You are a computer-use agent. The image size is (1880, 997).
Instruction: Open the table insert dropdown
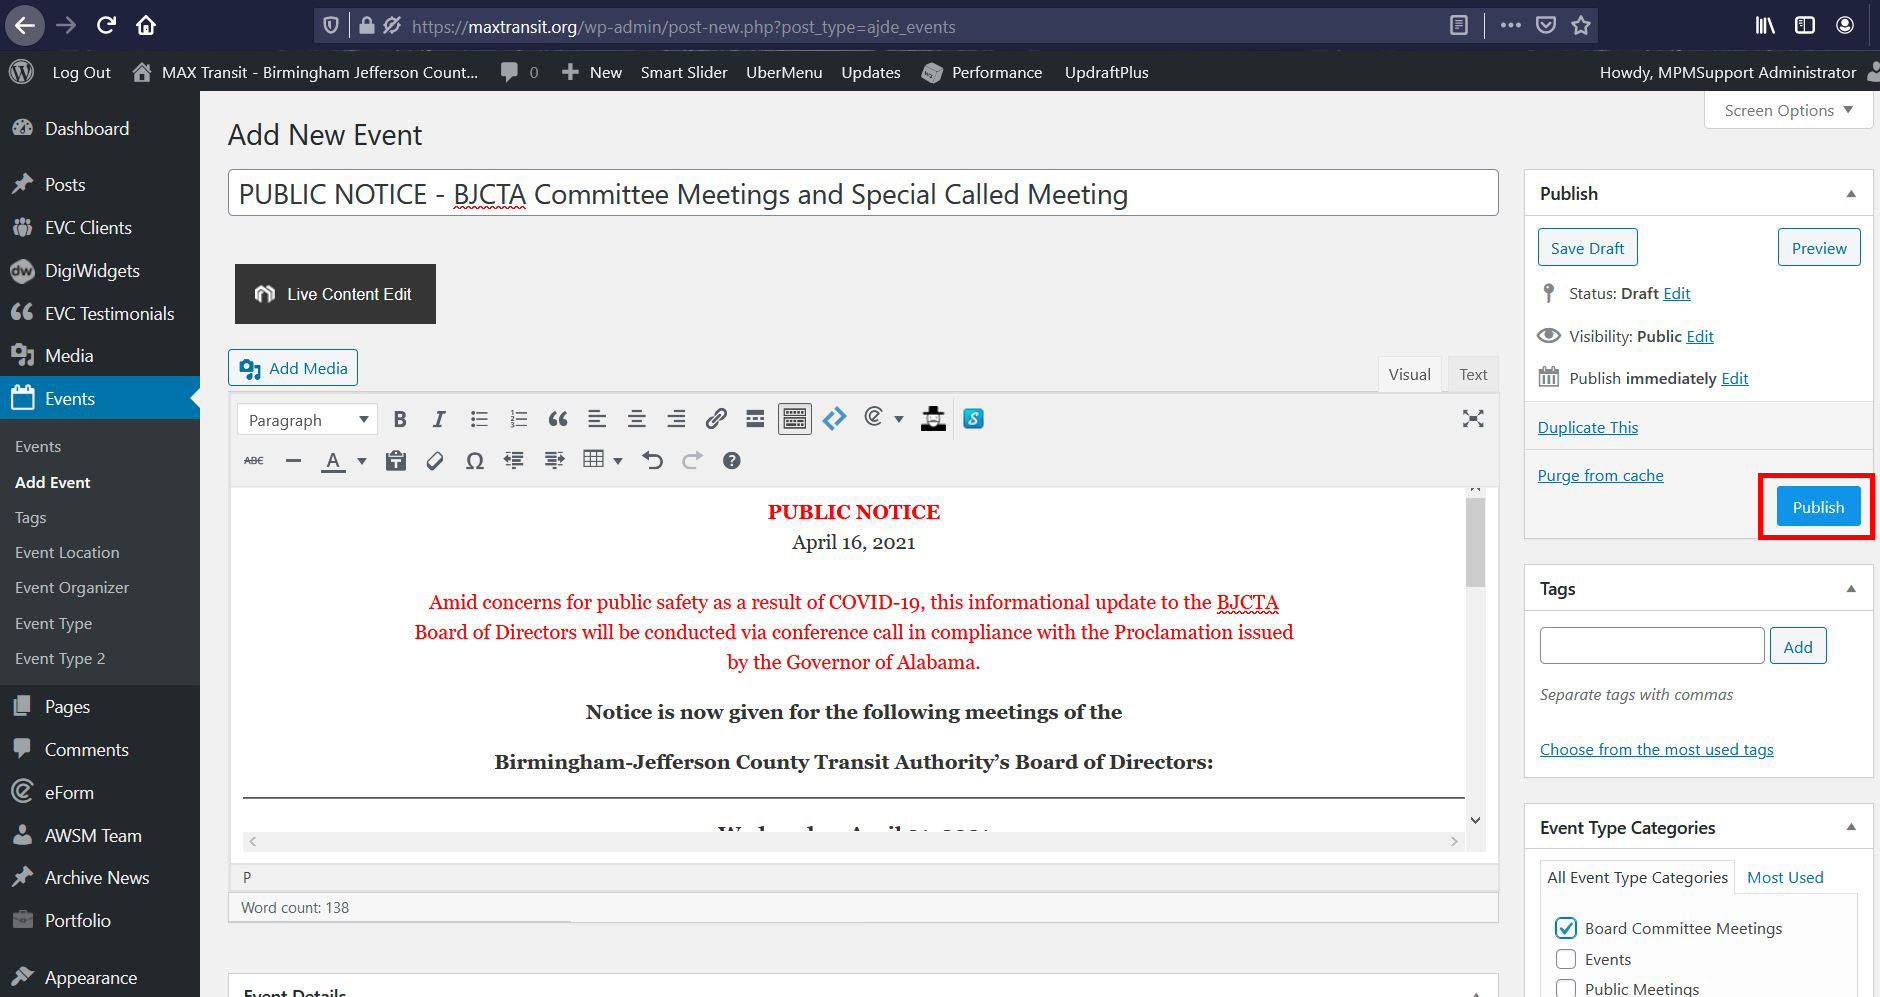coord(603,460)
